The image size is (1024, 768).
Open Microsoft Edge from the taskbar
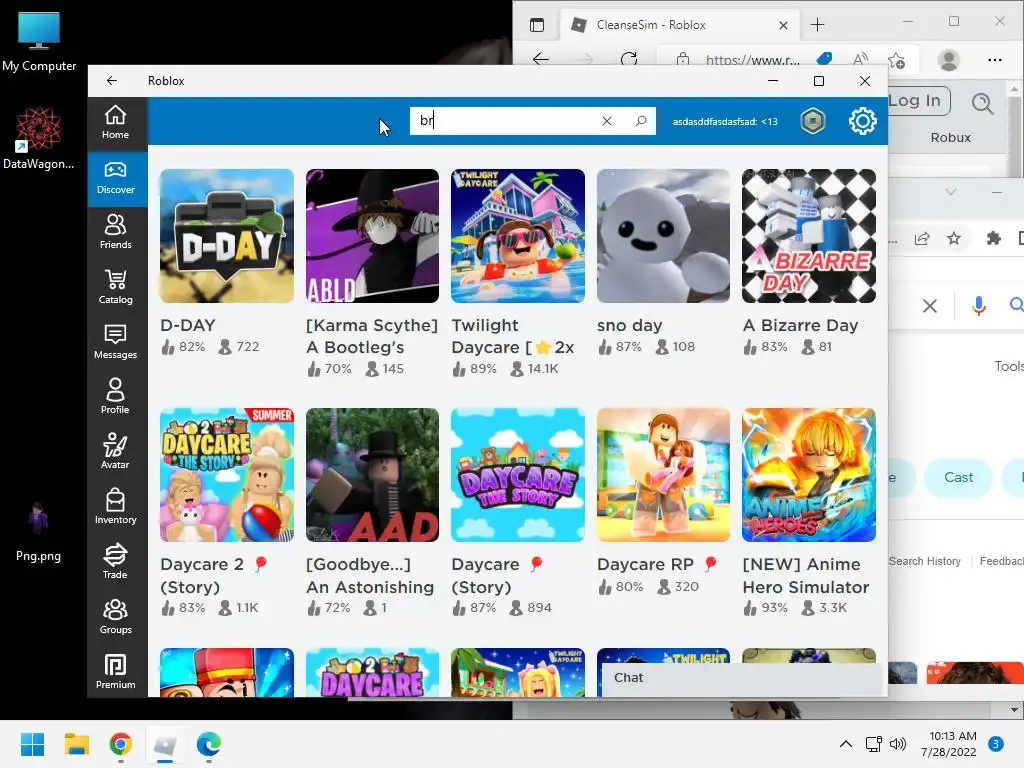point(209,744)
